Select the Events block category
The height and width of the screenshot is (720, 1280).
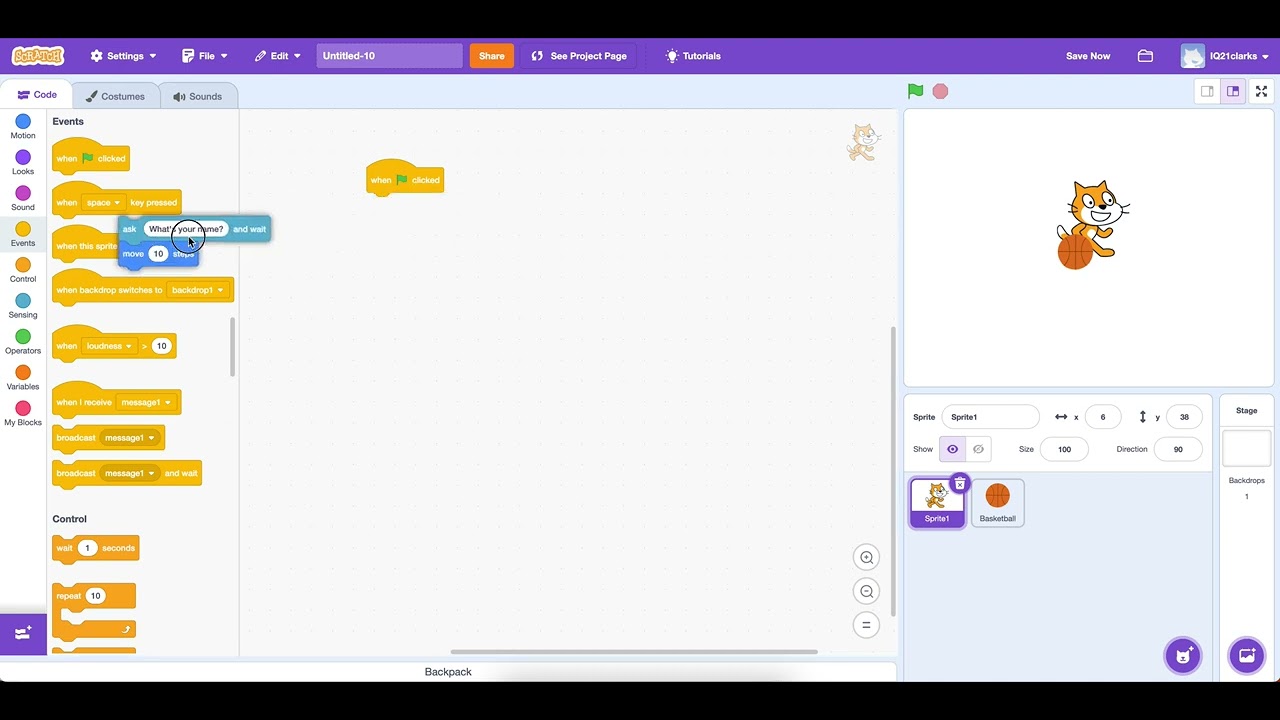coord(23,235)
